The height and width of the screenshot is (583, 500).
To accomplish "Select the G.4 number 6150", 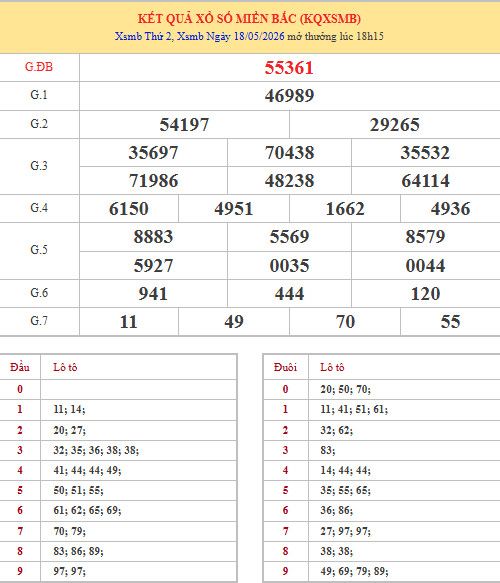I will point(129,209).
